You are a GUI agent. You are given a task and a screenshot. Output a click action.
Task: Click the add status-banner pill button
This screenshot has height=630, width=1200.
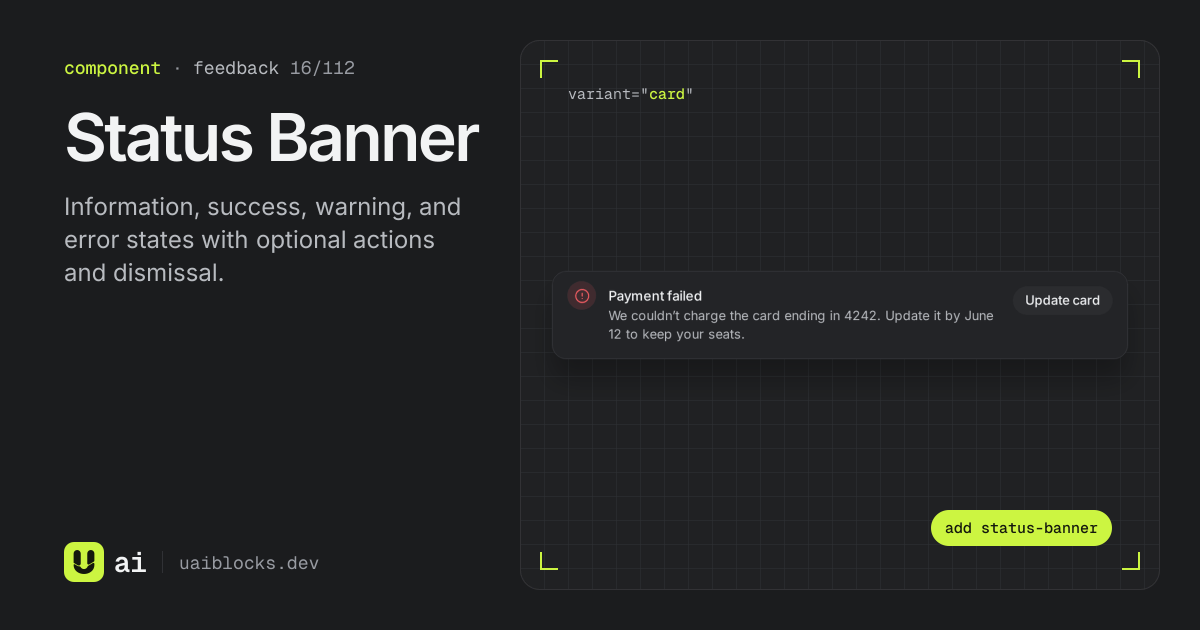(1021, 528)
